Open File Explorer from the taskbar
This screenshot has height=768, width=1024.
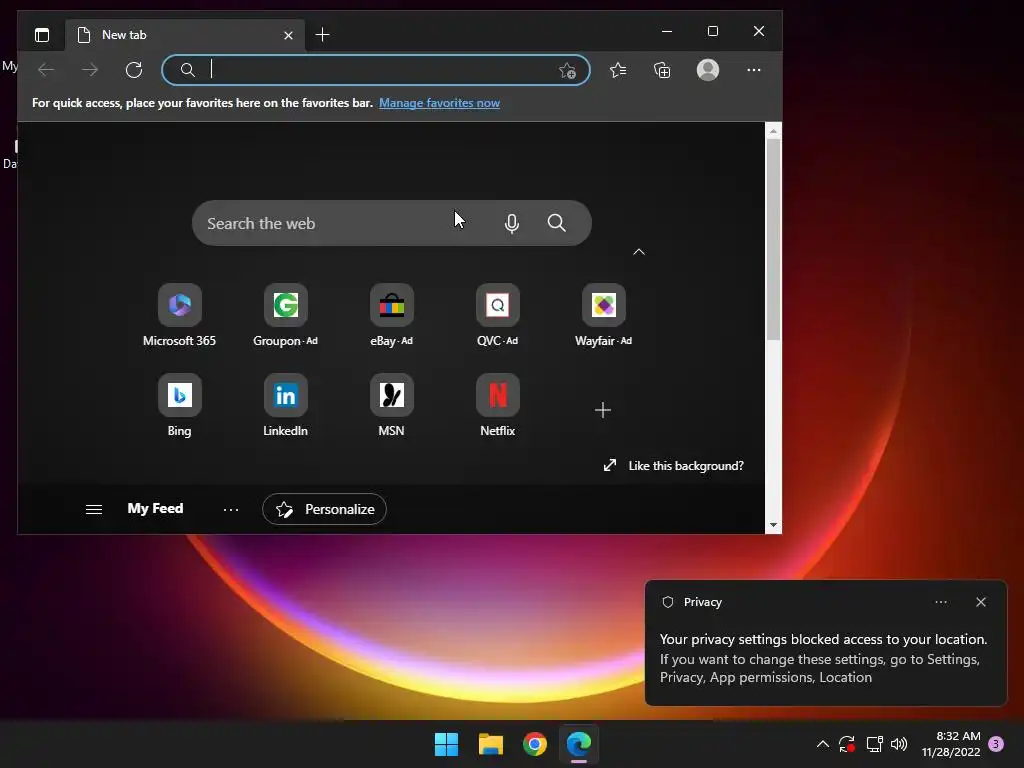pos(491,744)
